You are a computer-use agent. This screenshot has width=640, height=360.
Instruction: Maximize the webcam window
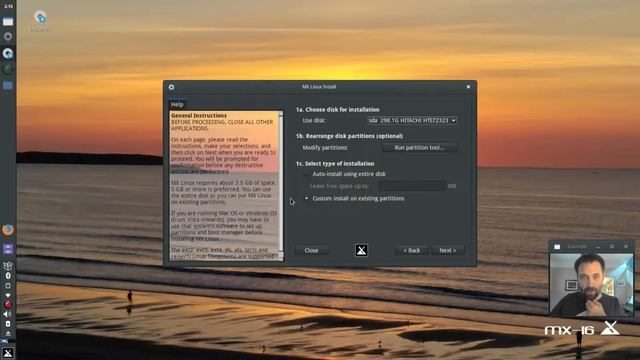point(612,247)
